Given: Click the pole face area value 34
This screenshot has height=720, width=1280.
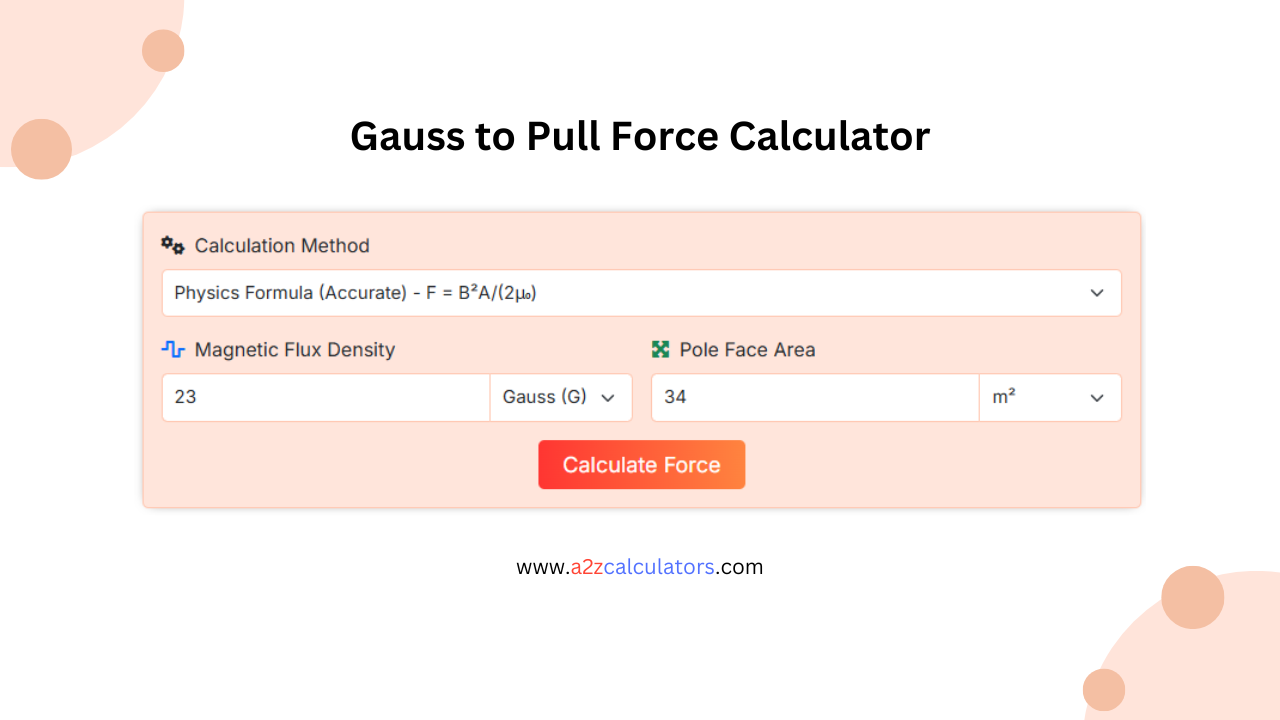Looking at the screenshot, I should tap(814, 397).
